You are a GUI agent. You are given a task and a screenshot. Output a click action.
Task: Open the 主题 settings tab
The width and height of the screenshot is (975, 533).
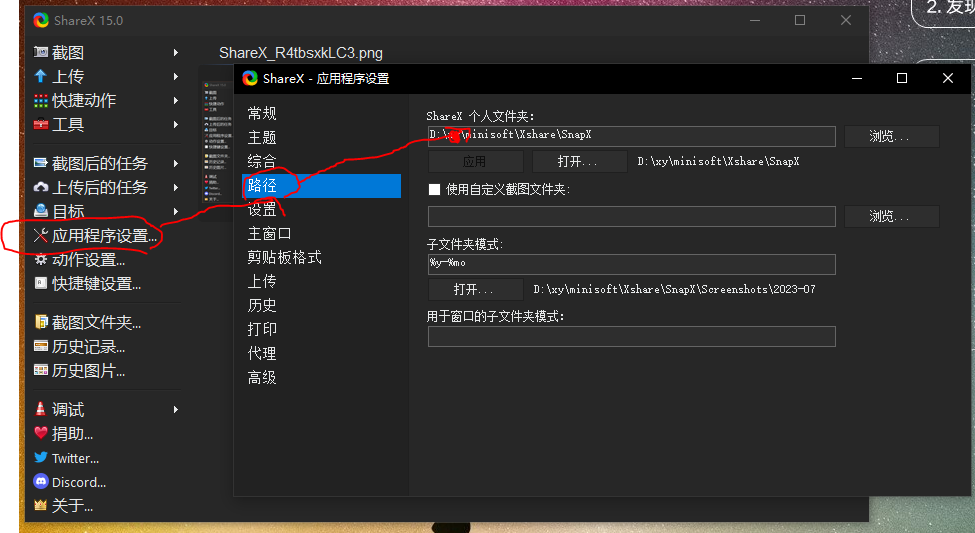(321, 137)
